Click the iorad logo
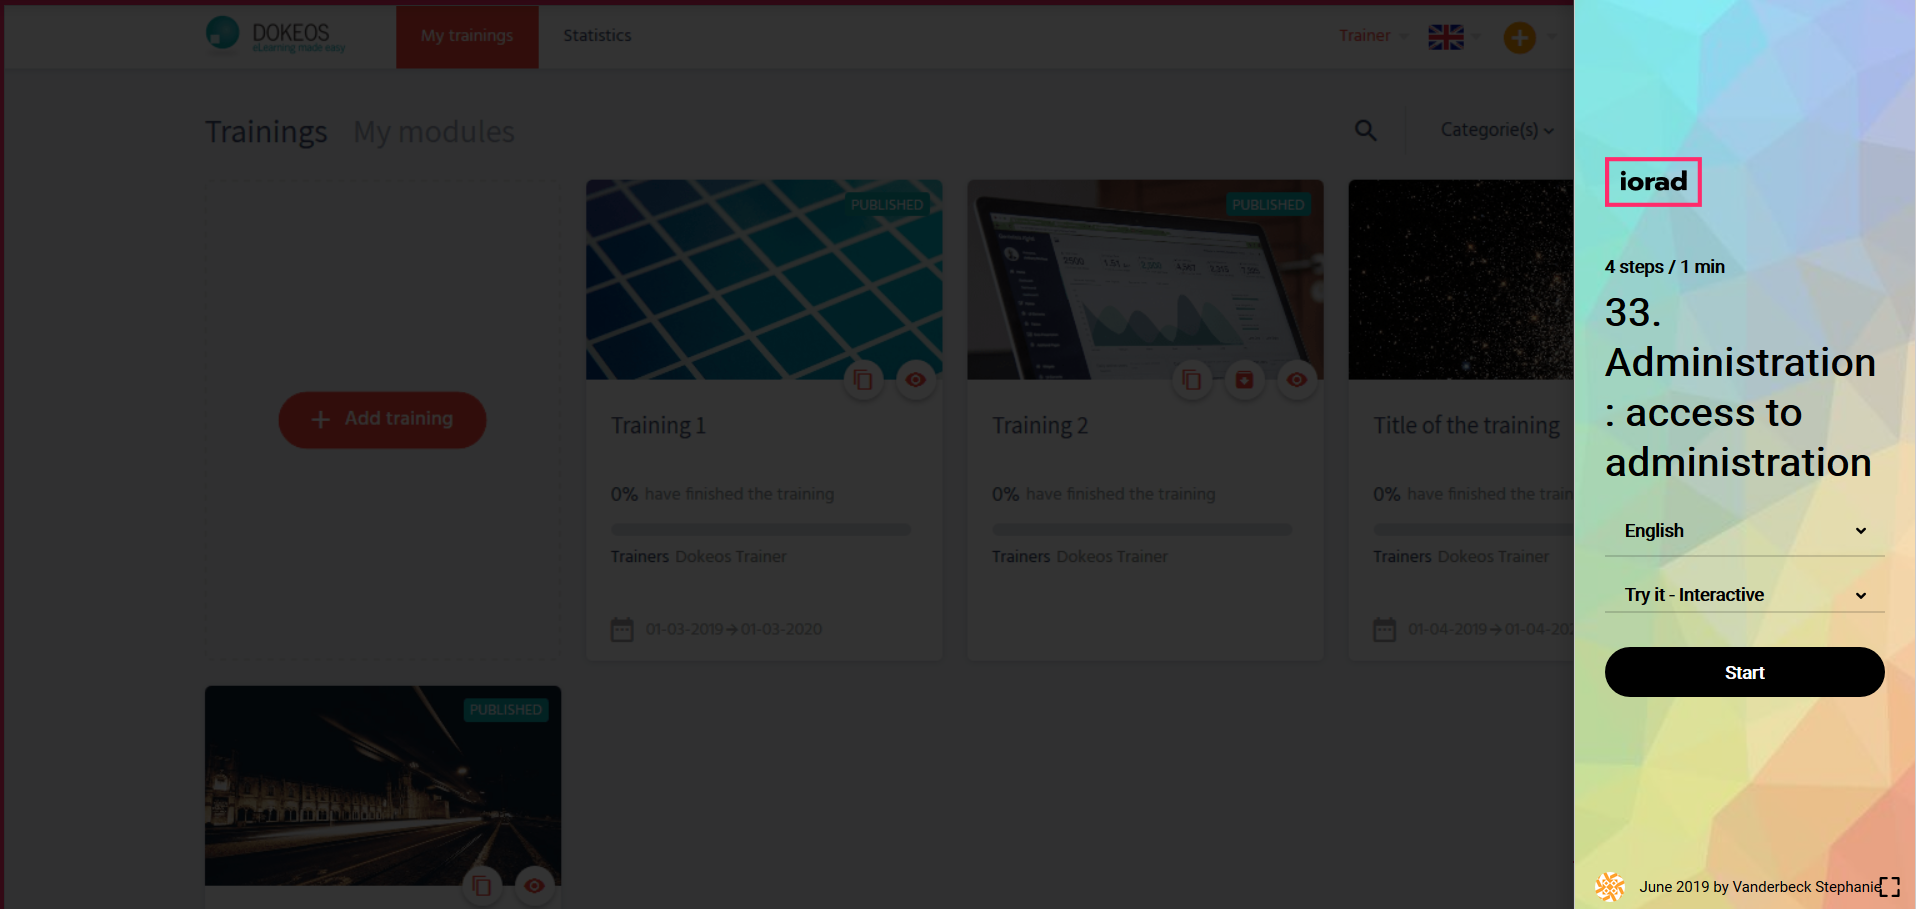 point(1652,182)
